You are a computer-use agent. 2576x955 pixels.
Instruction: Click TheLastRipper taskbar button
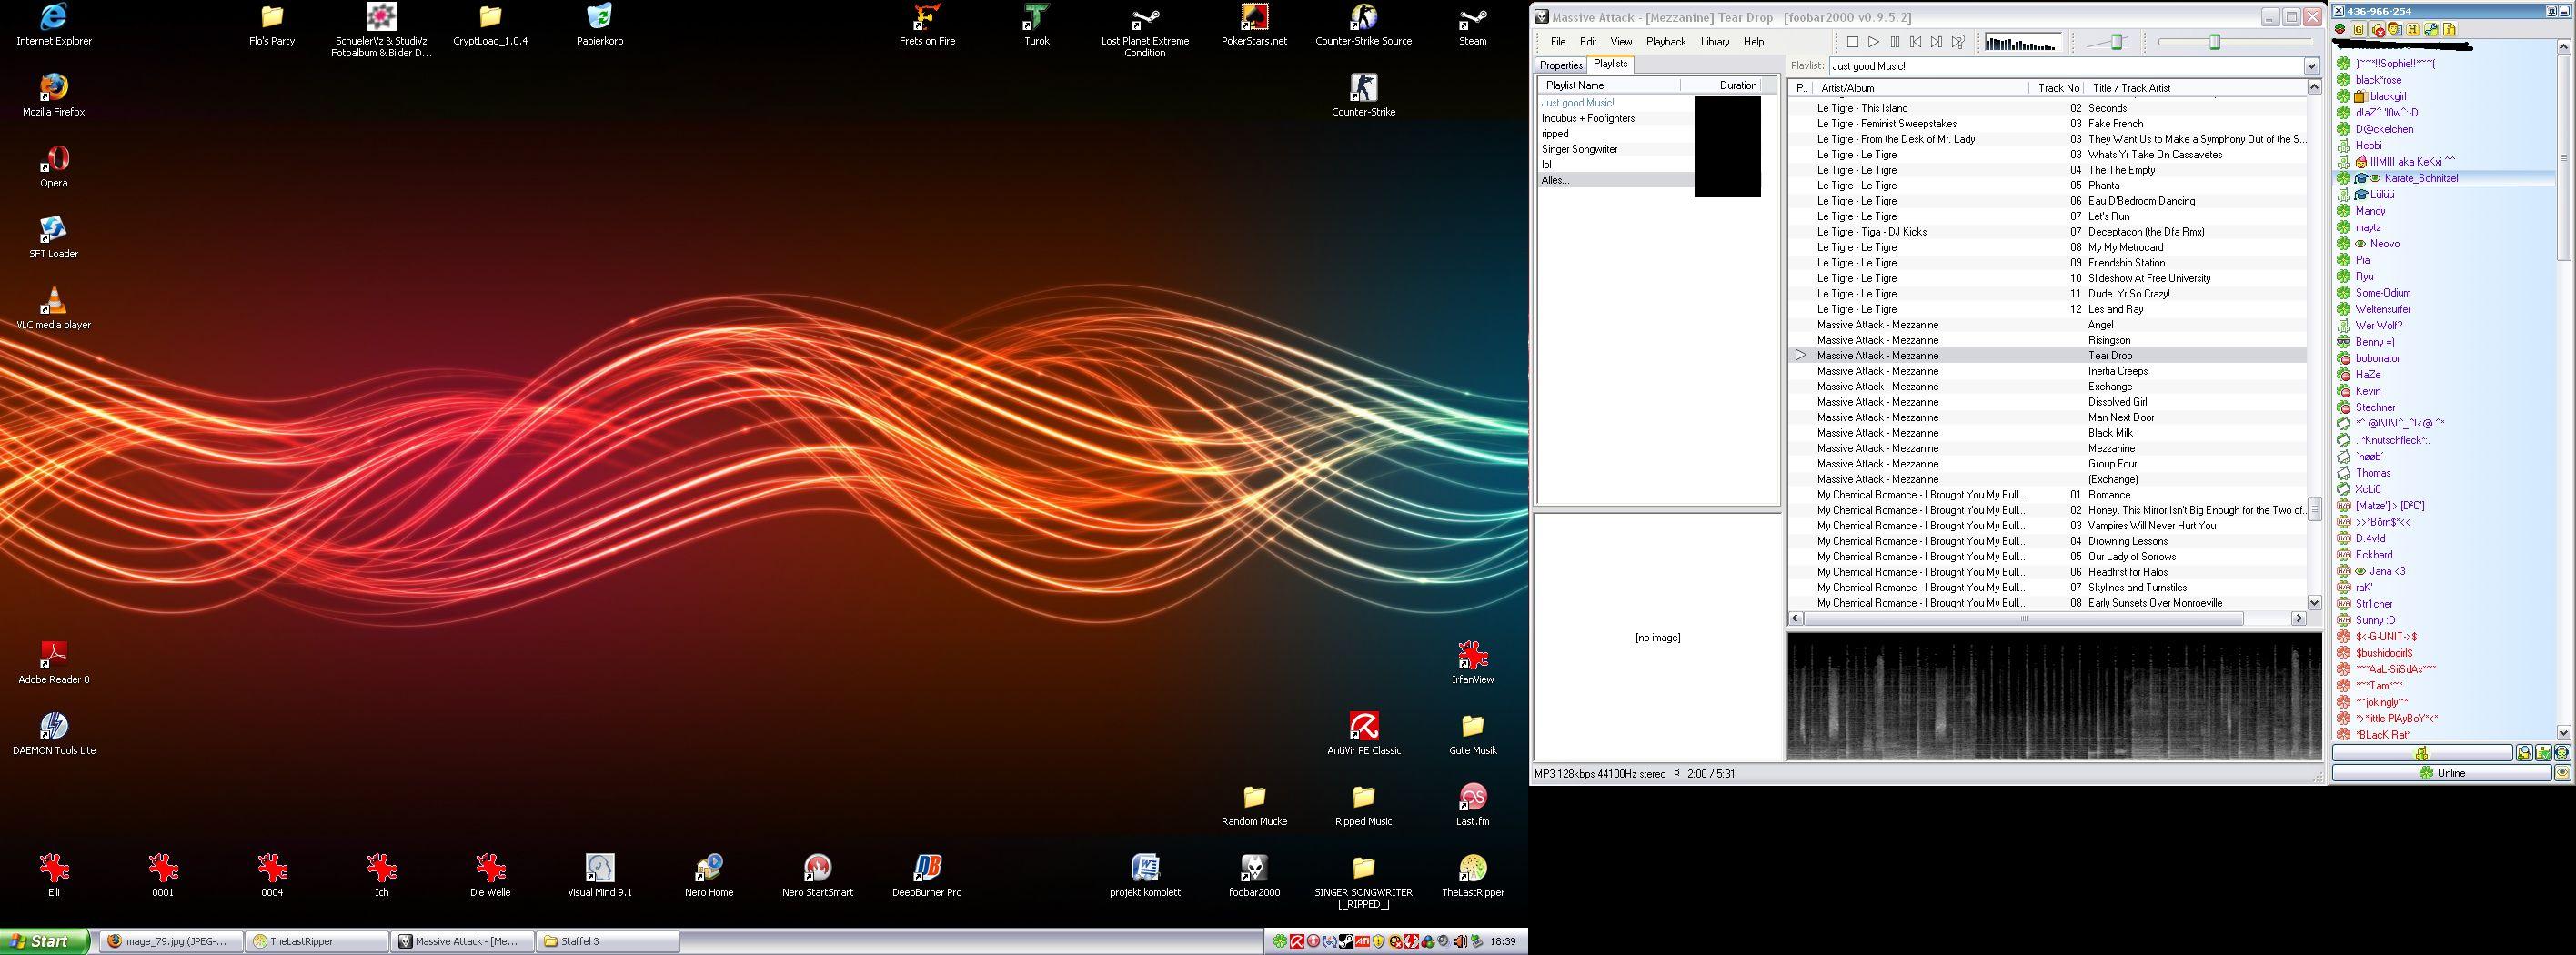click(x=317, y=941)
